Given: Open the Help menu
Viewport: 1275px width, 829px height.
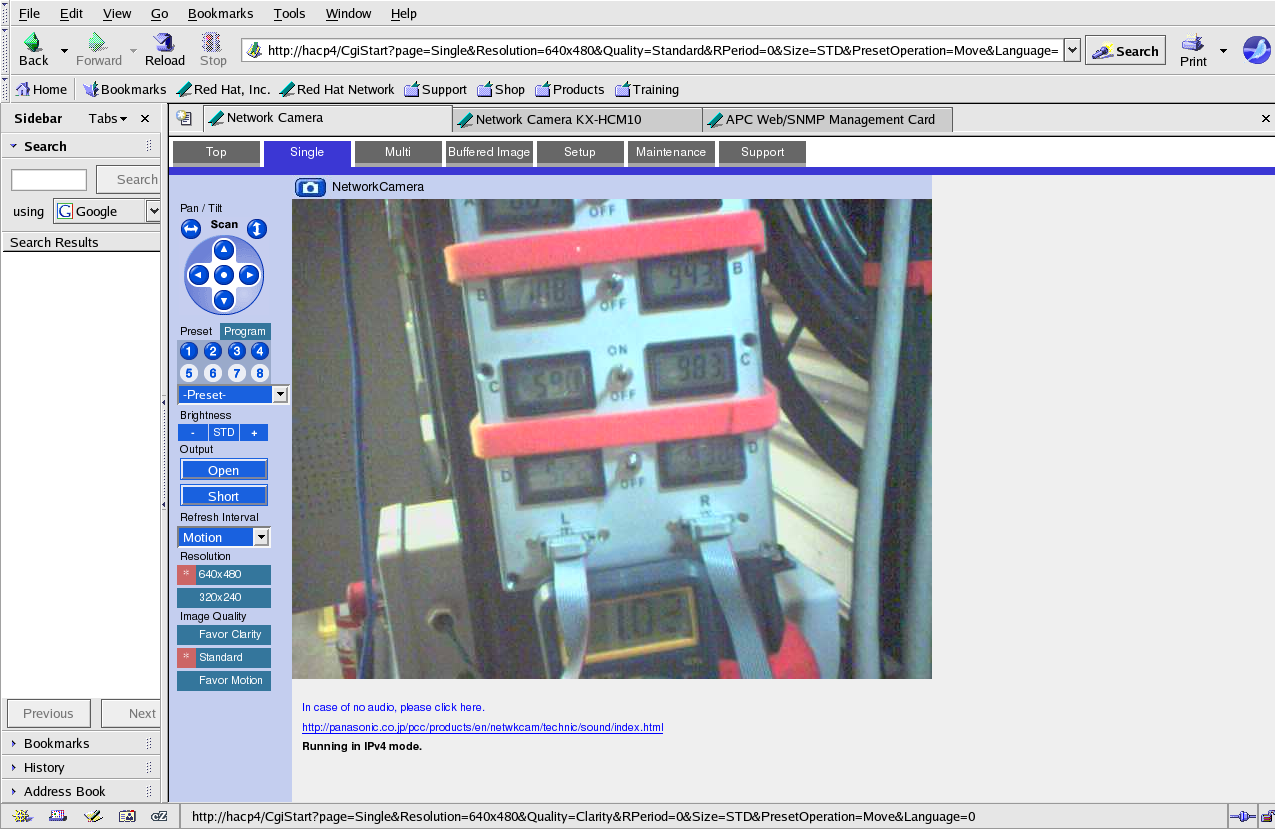Looking at the screenshot, I should pyautogui.click(x=404, y=13).
